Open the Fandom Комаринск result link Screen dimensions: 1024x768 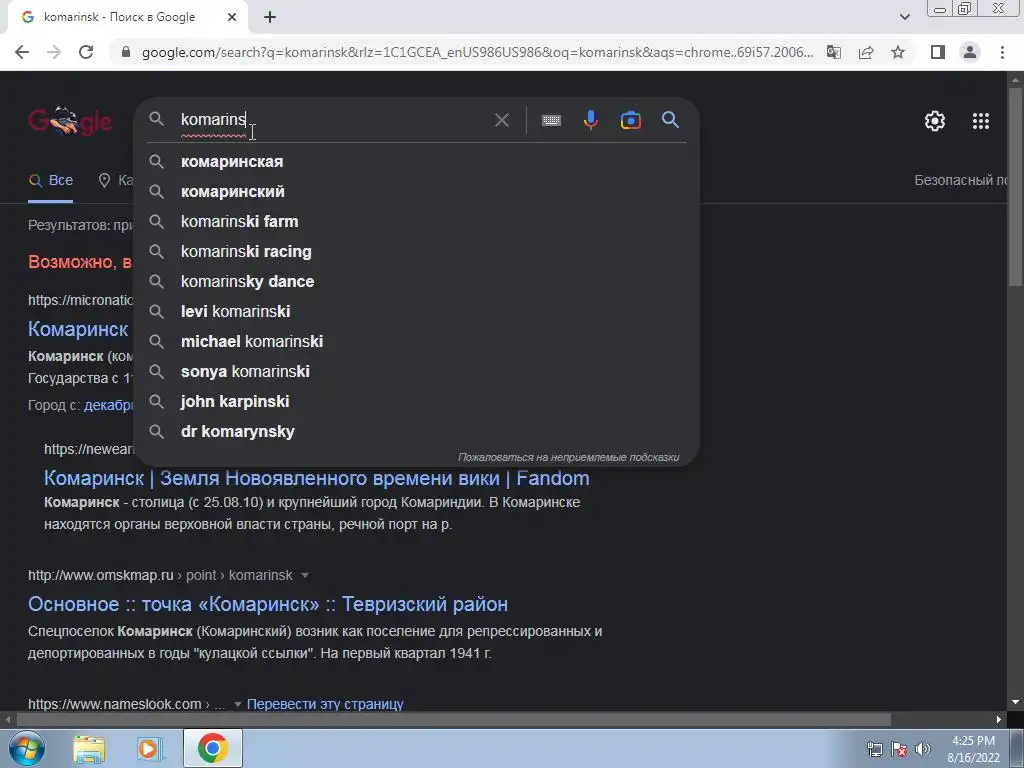(316, 478)
